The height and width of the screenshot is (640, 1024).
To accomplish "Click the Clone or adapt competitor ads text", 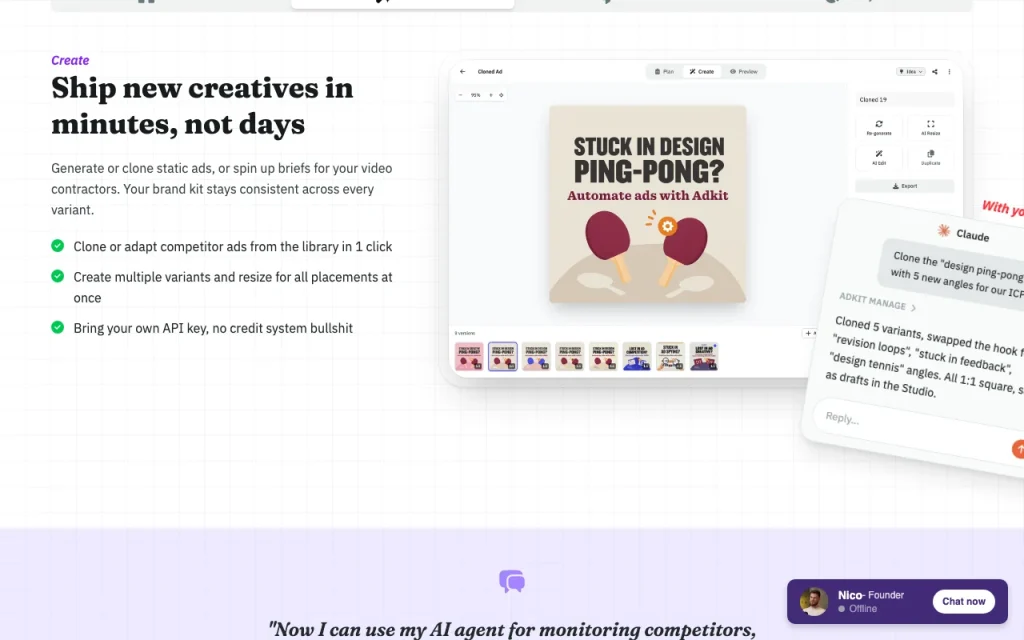I will click(x=232, y=246).
